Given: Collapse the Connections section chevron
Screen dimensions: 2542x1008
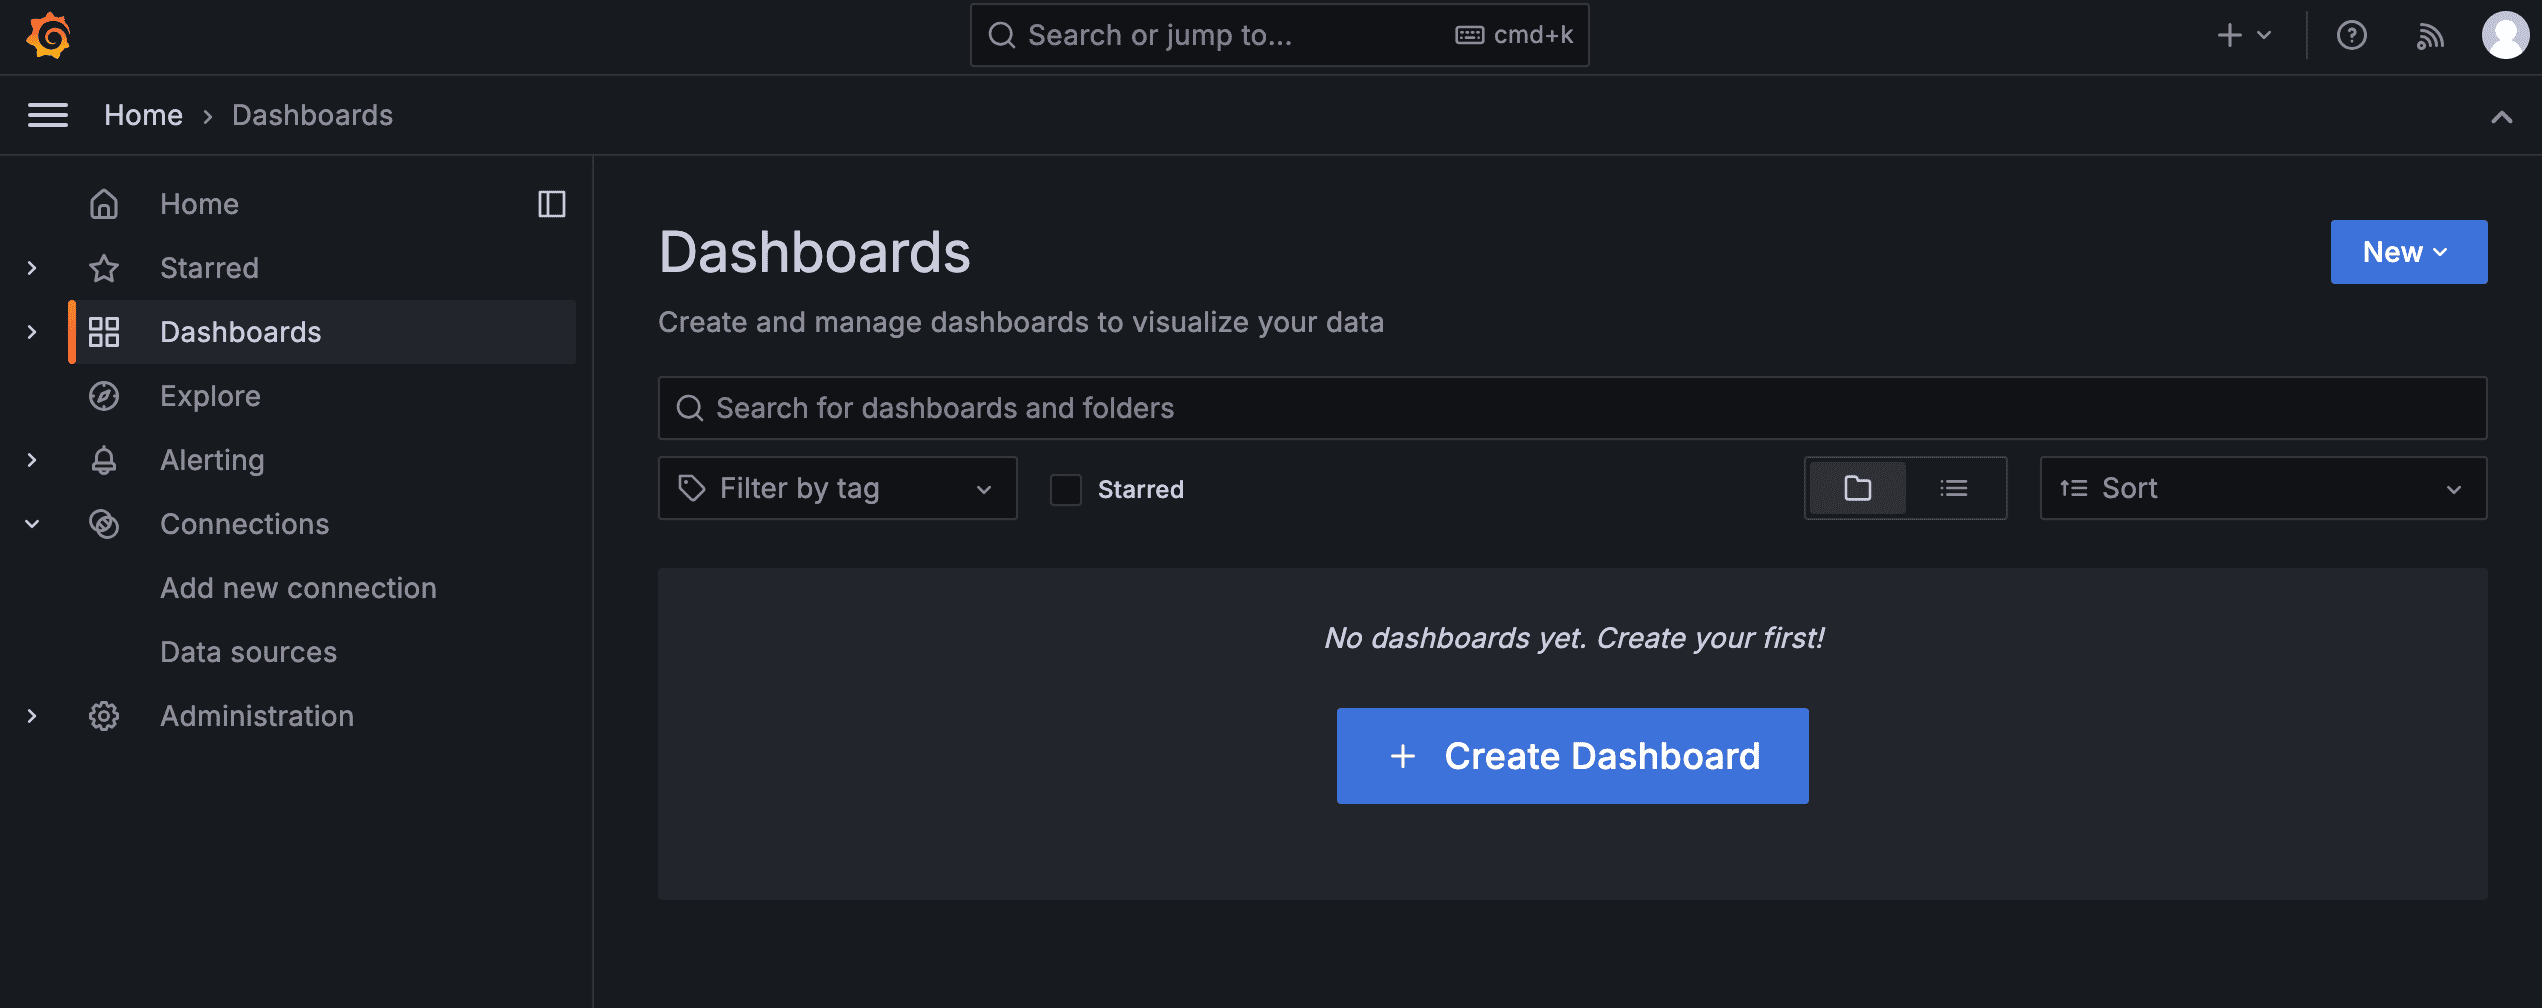Looking at the screenshot, I should coord(32,524).
